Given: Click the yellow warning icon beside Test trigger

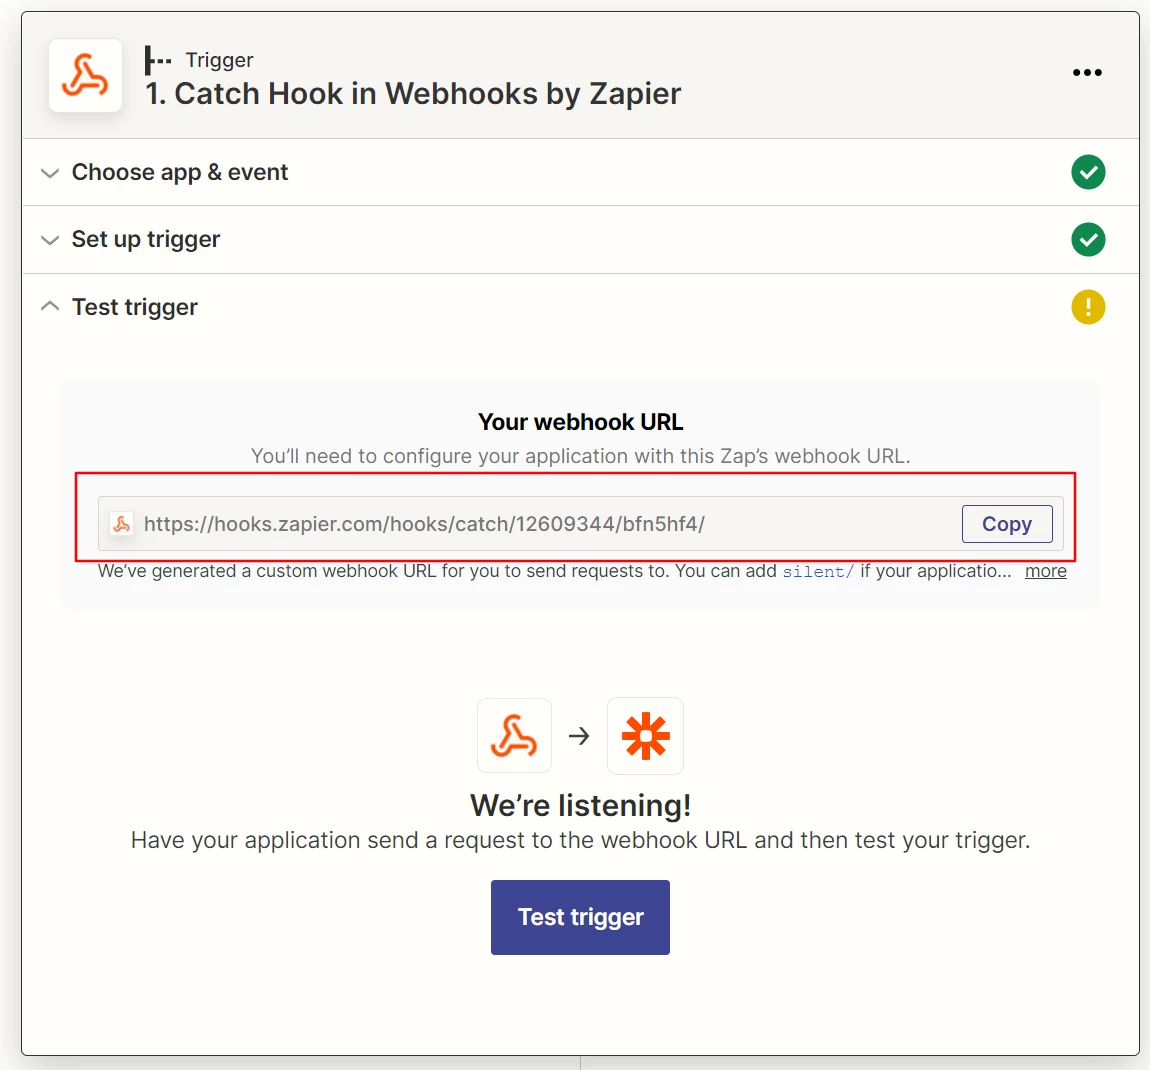Looking at the screenshot, I should point(1088,307).
